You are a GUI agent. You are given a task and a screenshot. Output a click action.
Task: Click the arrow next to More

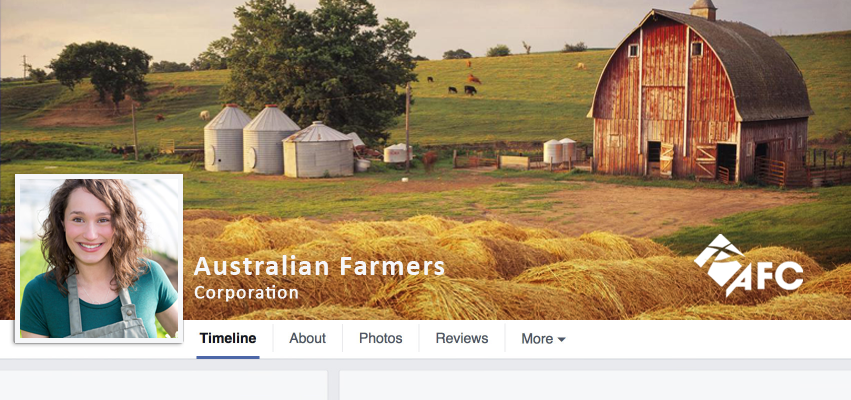561,340
